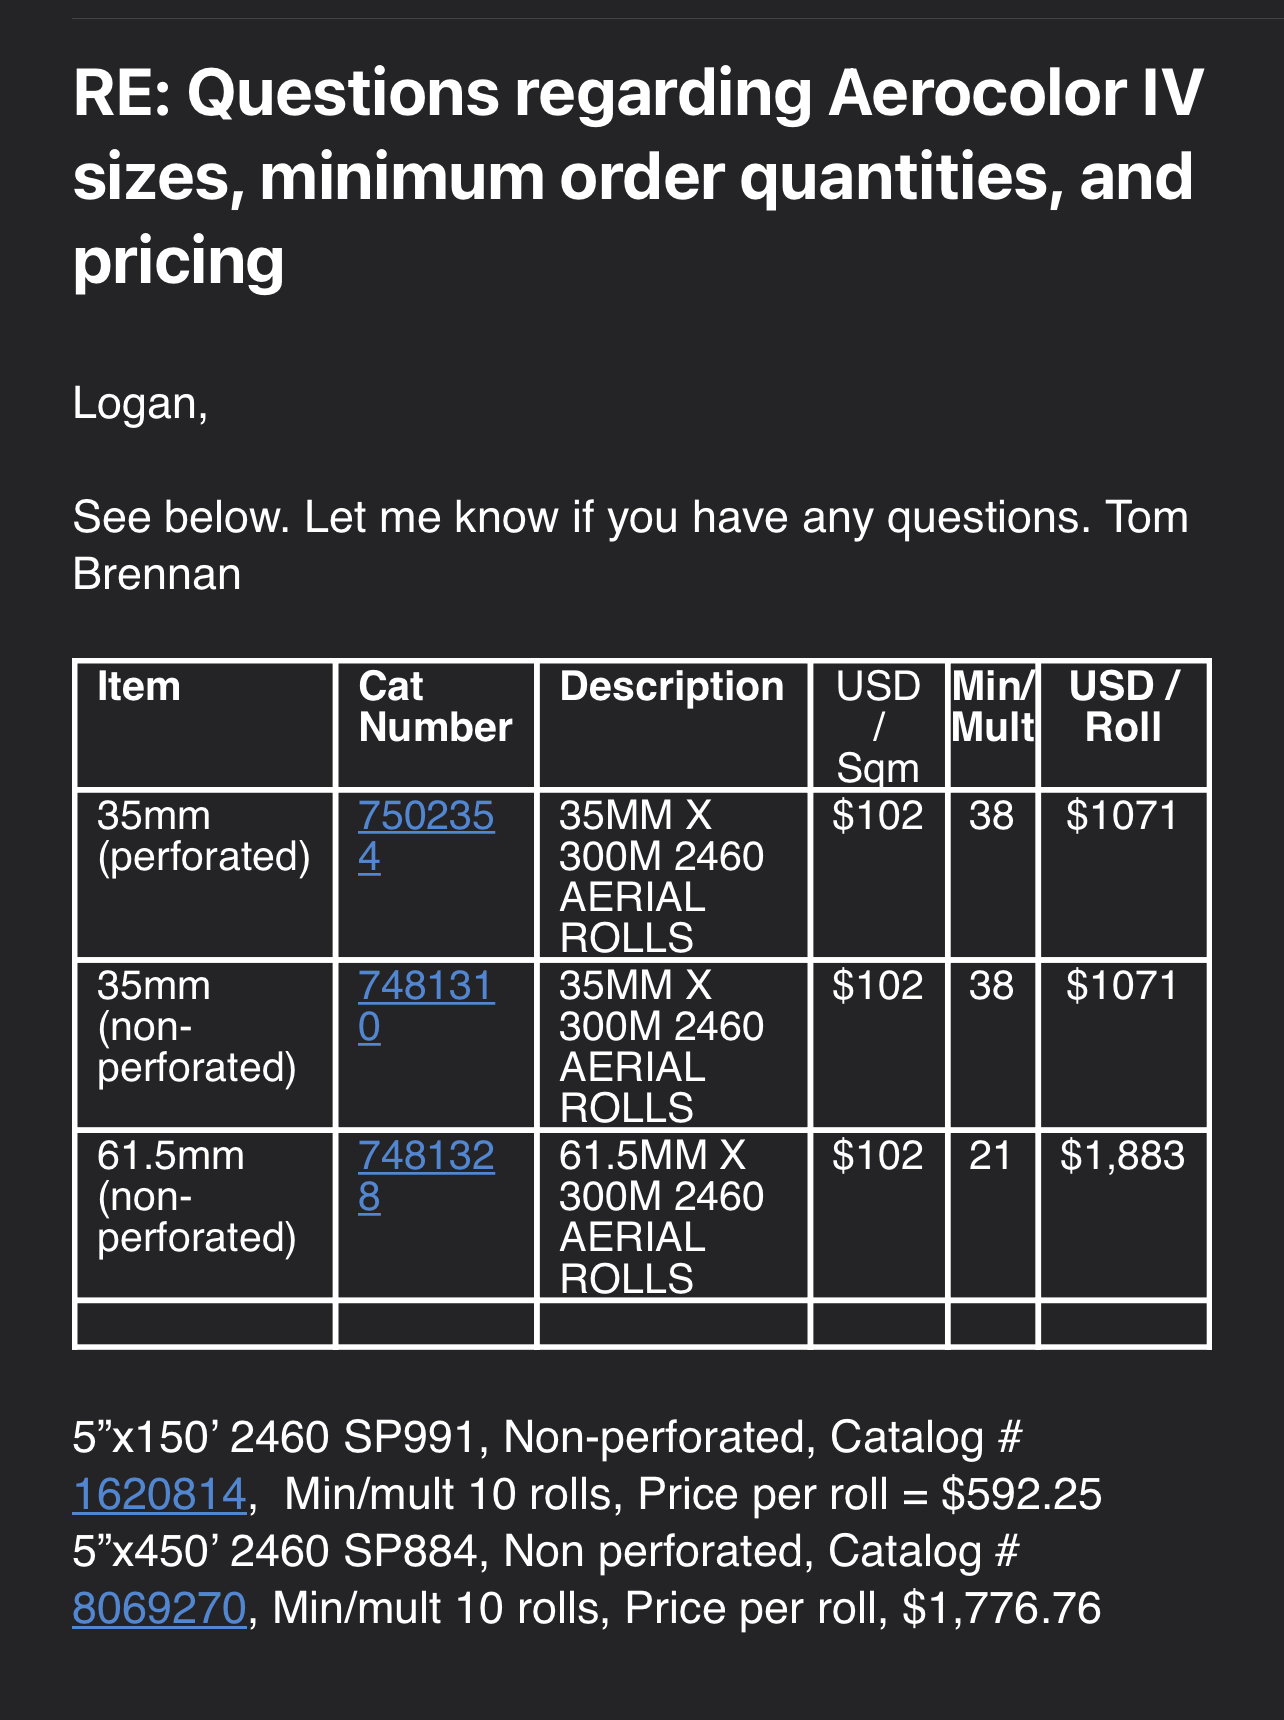The width and height of the screenshot is (1284, 1720).
Task: Click the '35mm (perforated)' item cell
Action: coord(203,837)
